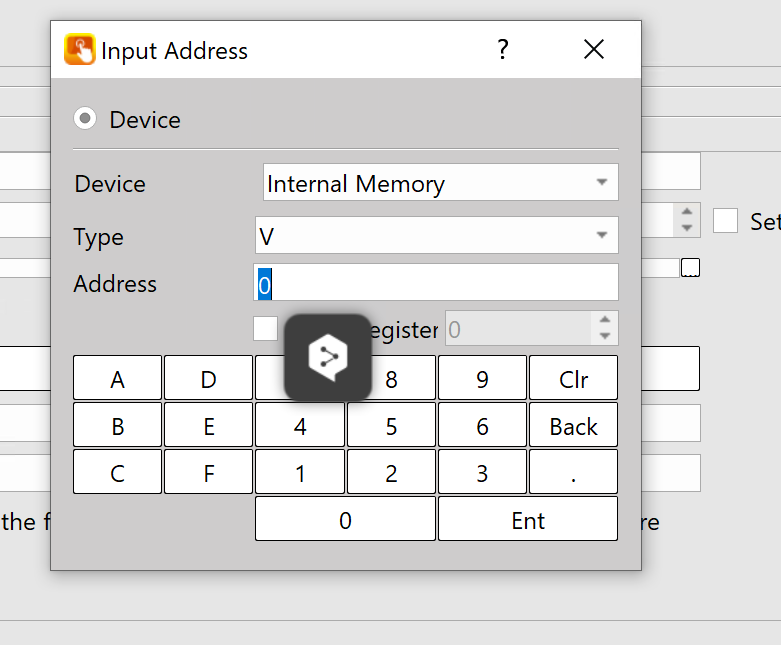Toggle the Set checkbox behind the dialog
Image resolution: width=781 pixels, height=645 pixels.
click(x=725, y=221)
